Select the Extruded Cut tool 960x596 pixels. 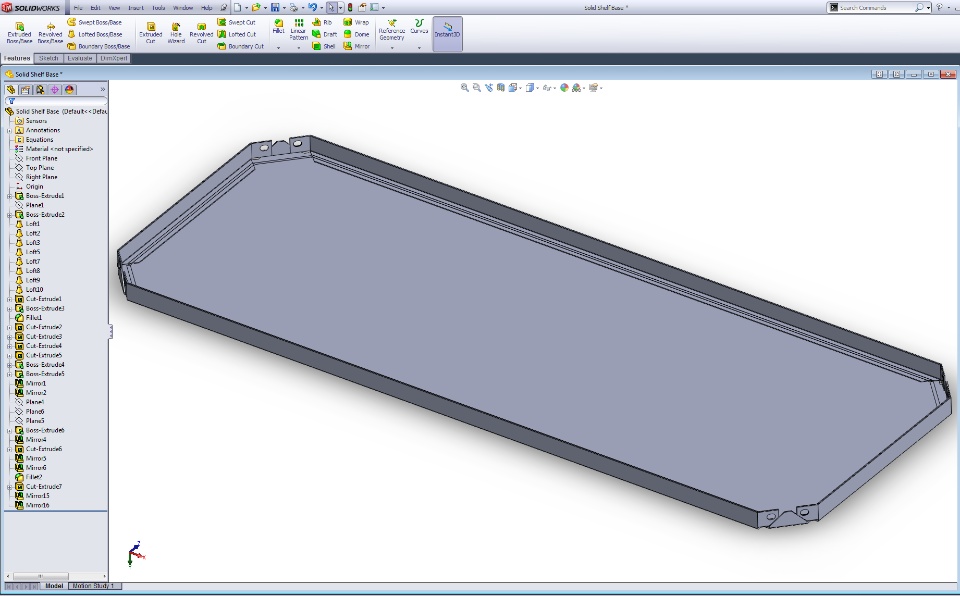[150, 32]
